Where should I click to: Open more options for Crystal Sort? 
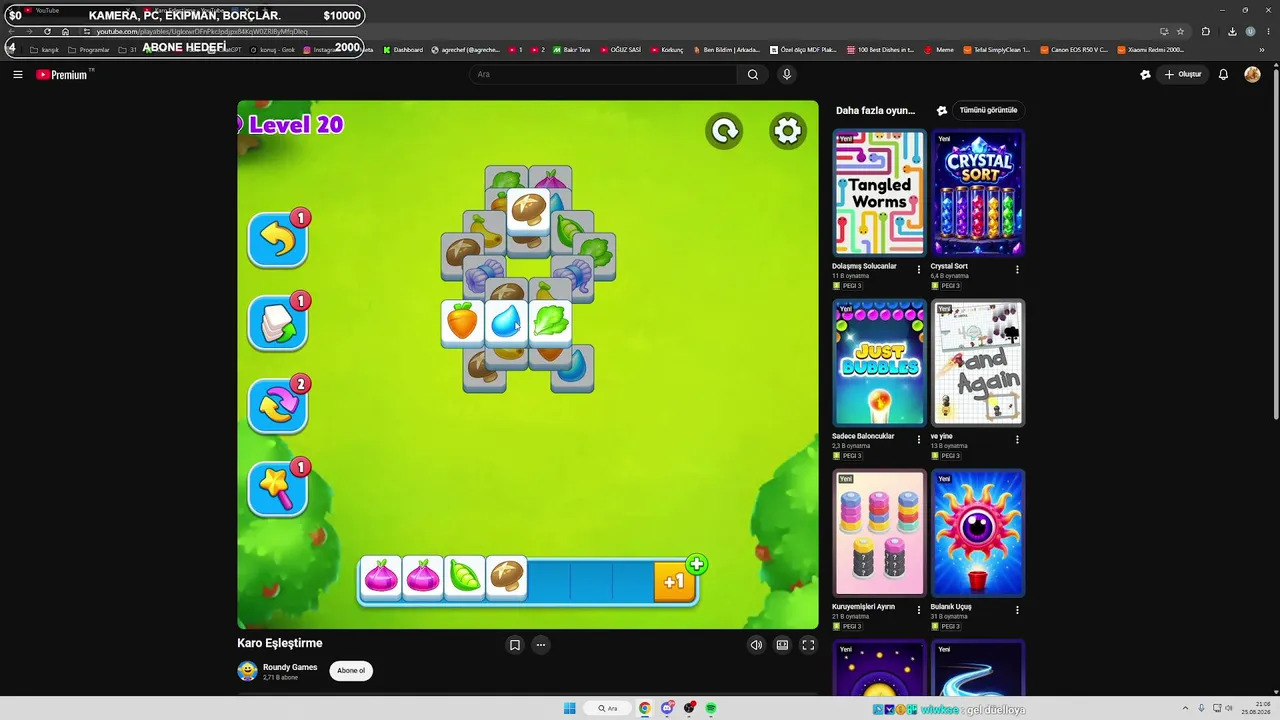1017,270
